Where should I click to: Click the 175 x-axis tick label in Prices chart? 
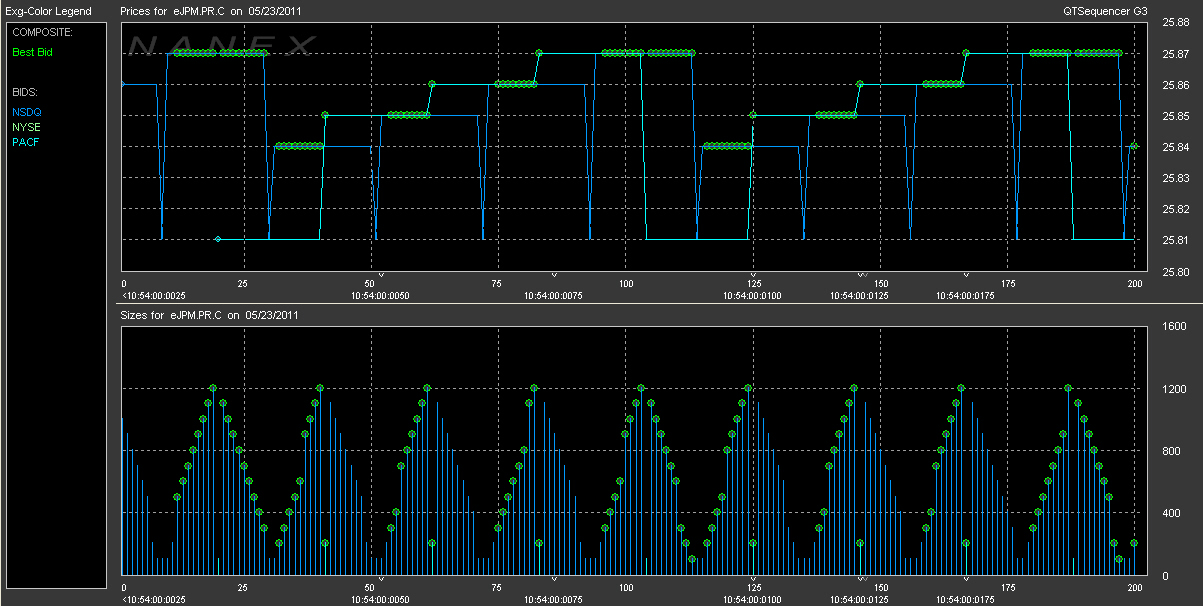point(1006,284)
